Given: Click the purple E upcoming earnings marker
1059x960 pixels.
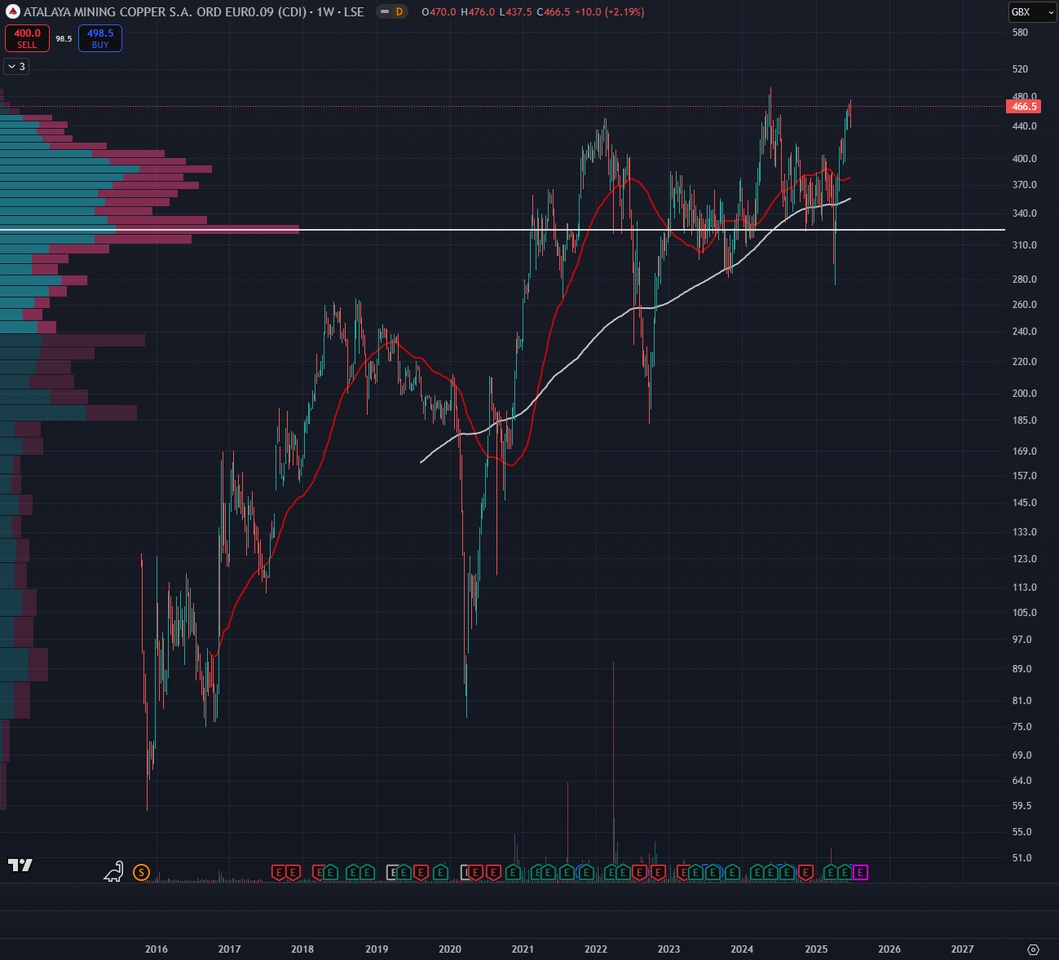Looking at the screenshot, I should point(860,872).
